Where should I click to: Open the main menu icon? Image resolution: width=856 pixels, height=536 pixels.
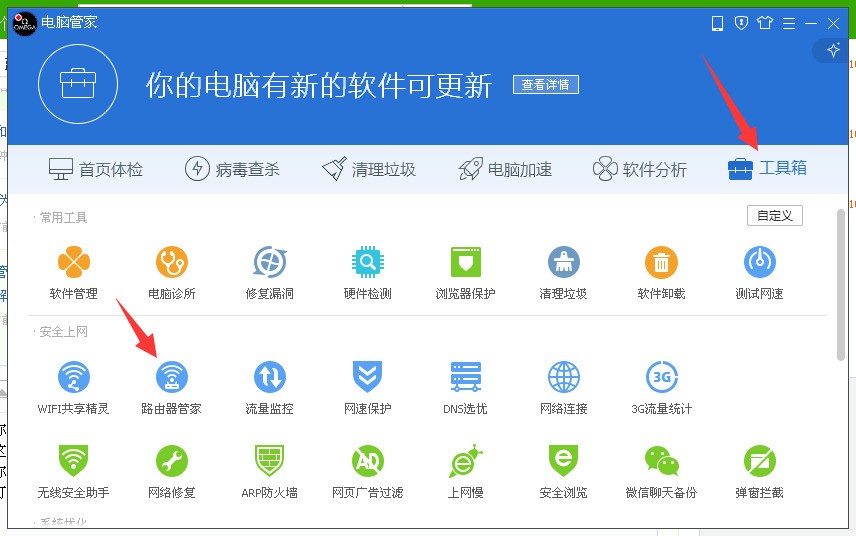(789, 23)
